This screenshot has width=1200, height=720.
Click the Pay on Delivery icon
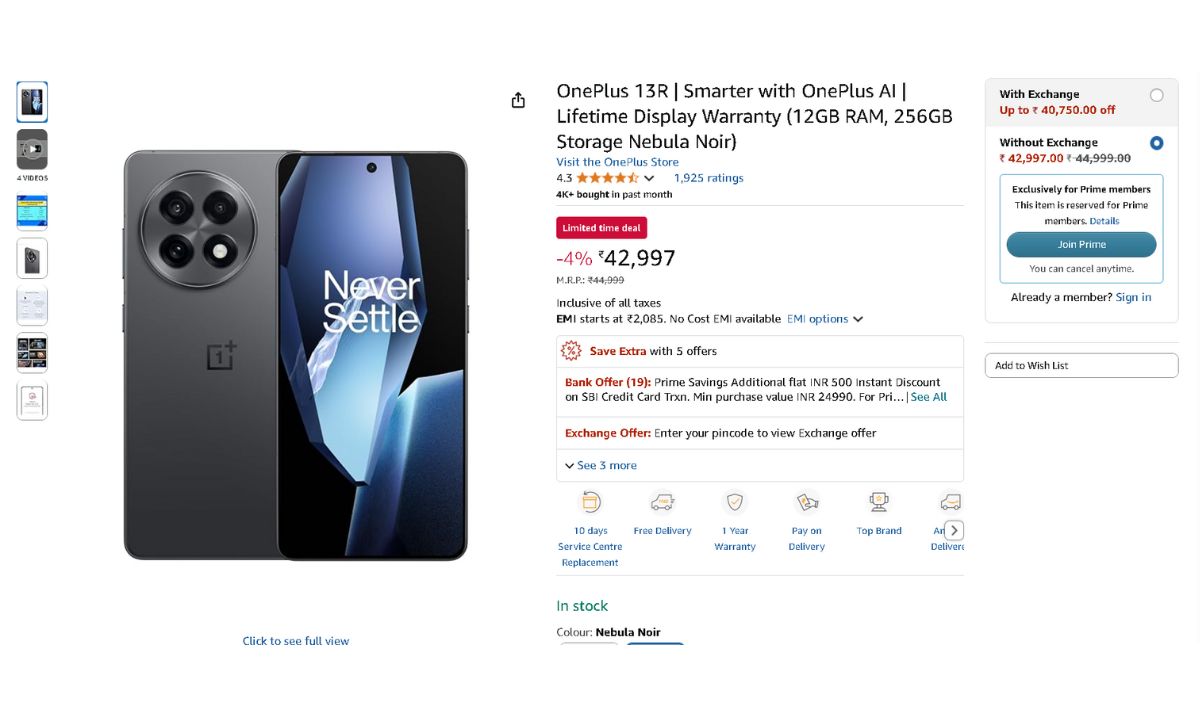pyautogui.click(x=807, y=502)
